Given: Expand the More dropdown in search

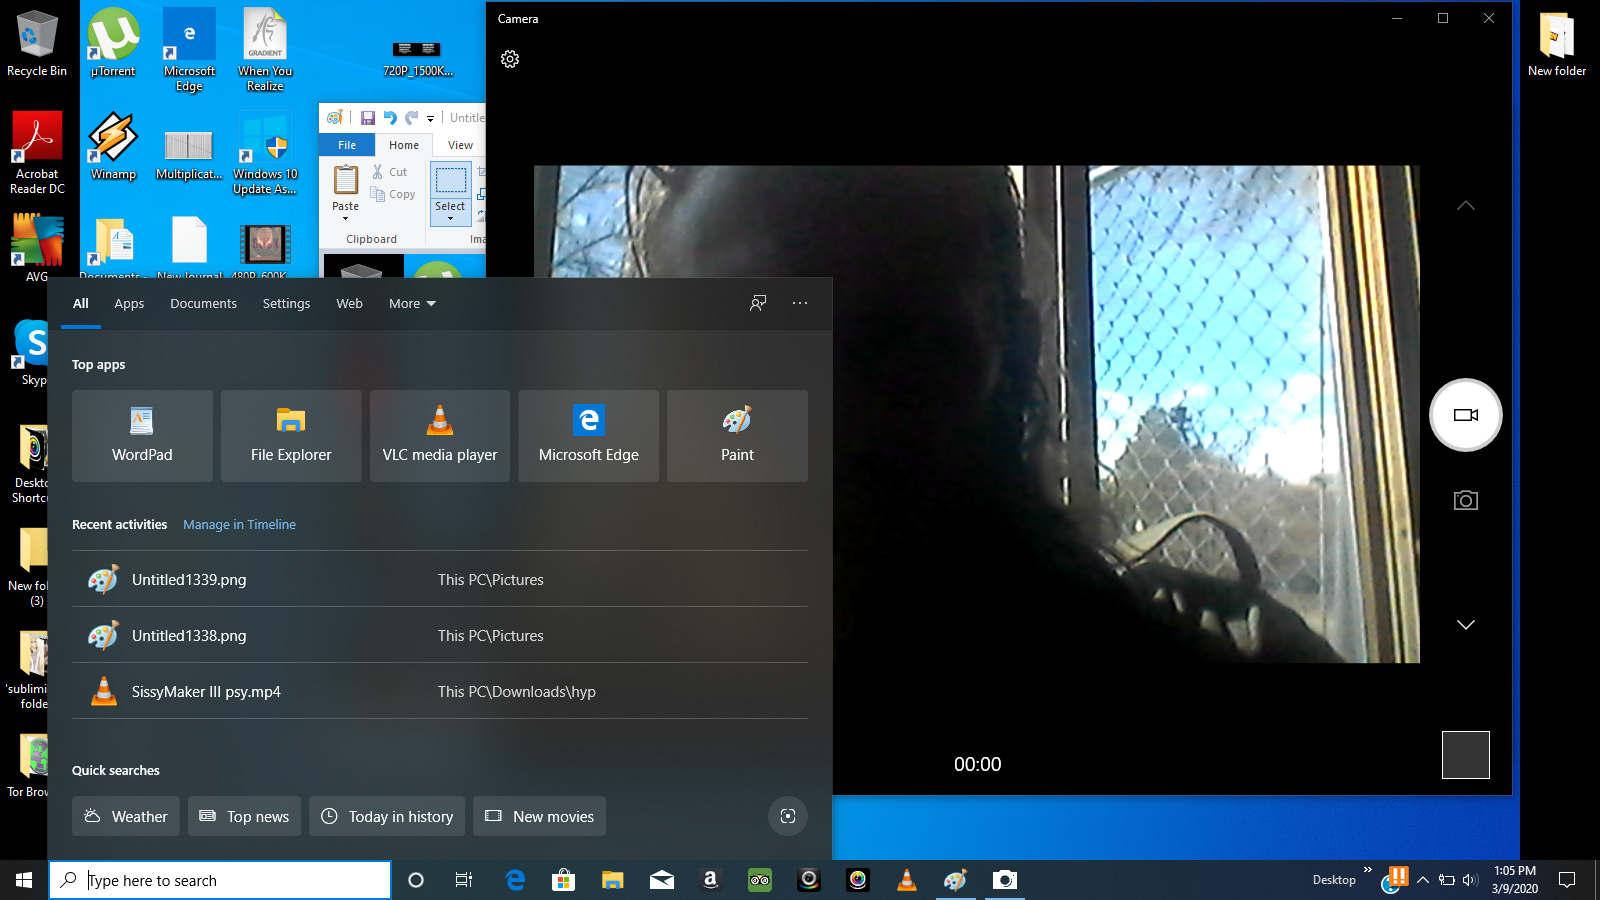Looking at the screenshot, I should click(x=412, y=304).
